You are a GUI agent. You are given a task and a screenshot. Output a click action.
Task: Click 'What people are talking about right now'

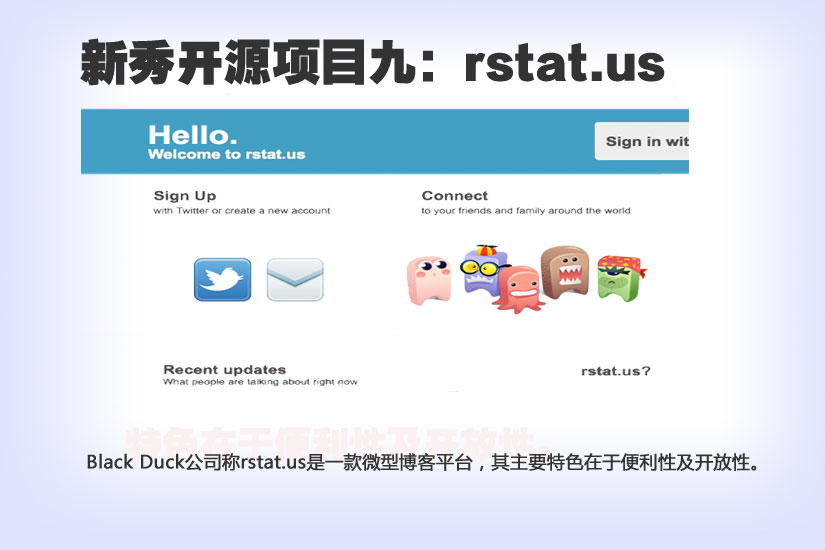[x=260, y=382]
